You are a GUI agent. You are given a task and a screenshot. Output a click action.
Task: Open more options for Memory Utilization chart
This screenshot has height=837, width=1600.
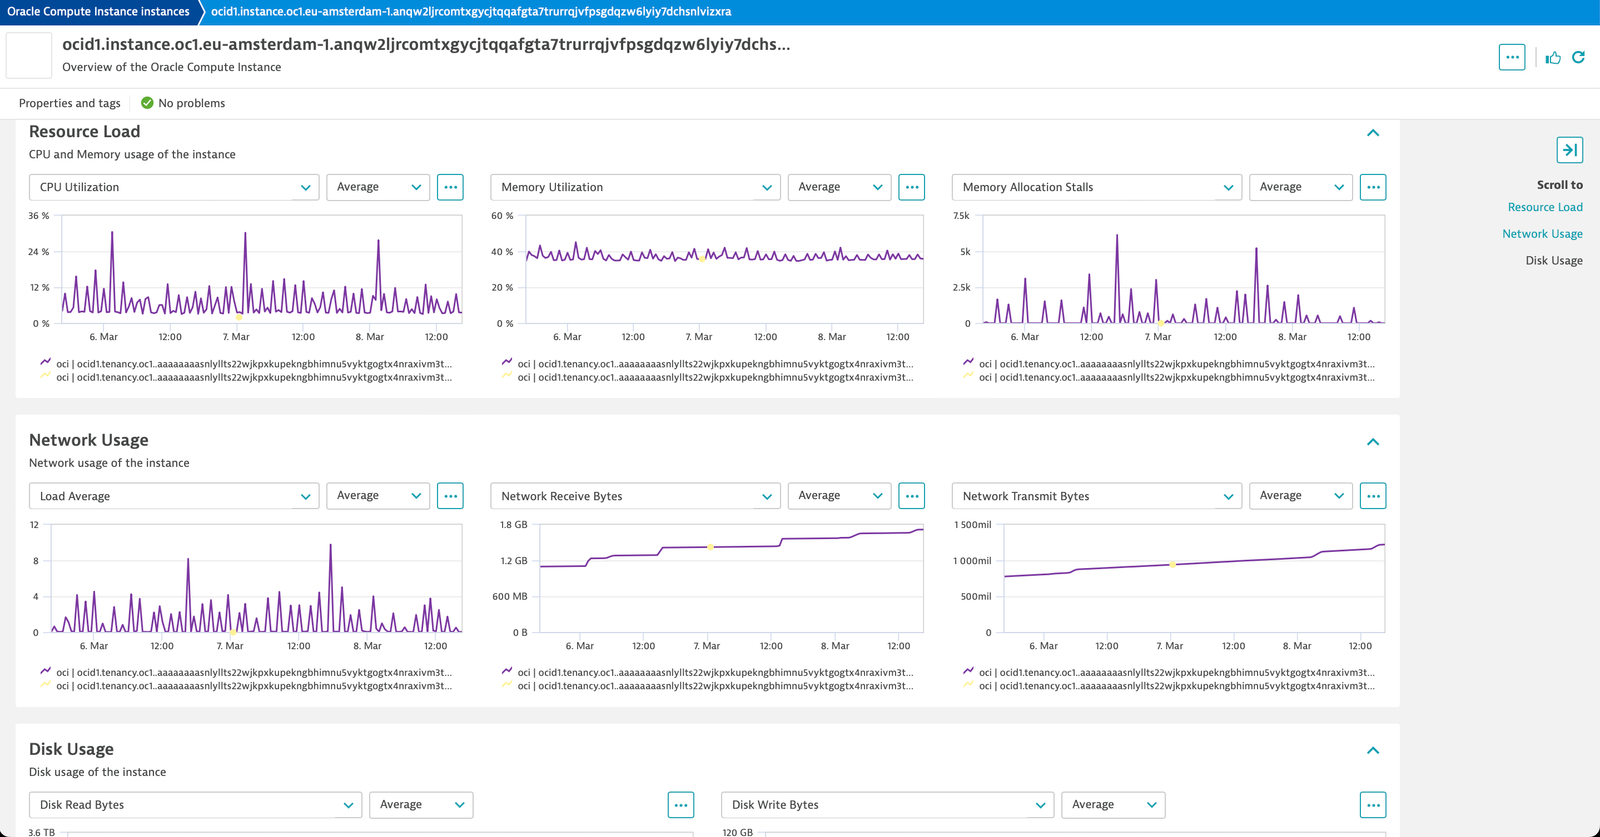coord(912,187)
